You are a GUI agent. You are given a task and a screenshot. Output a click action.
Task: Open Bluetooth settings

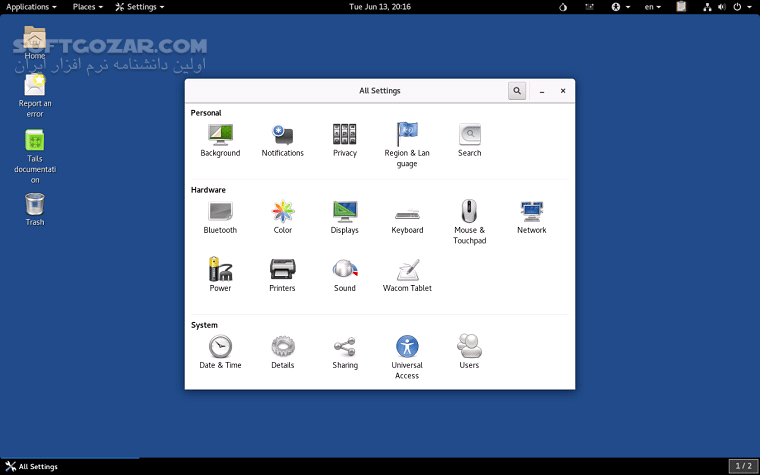(220, 213)
